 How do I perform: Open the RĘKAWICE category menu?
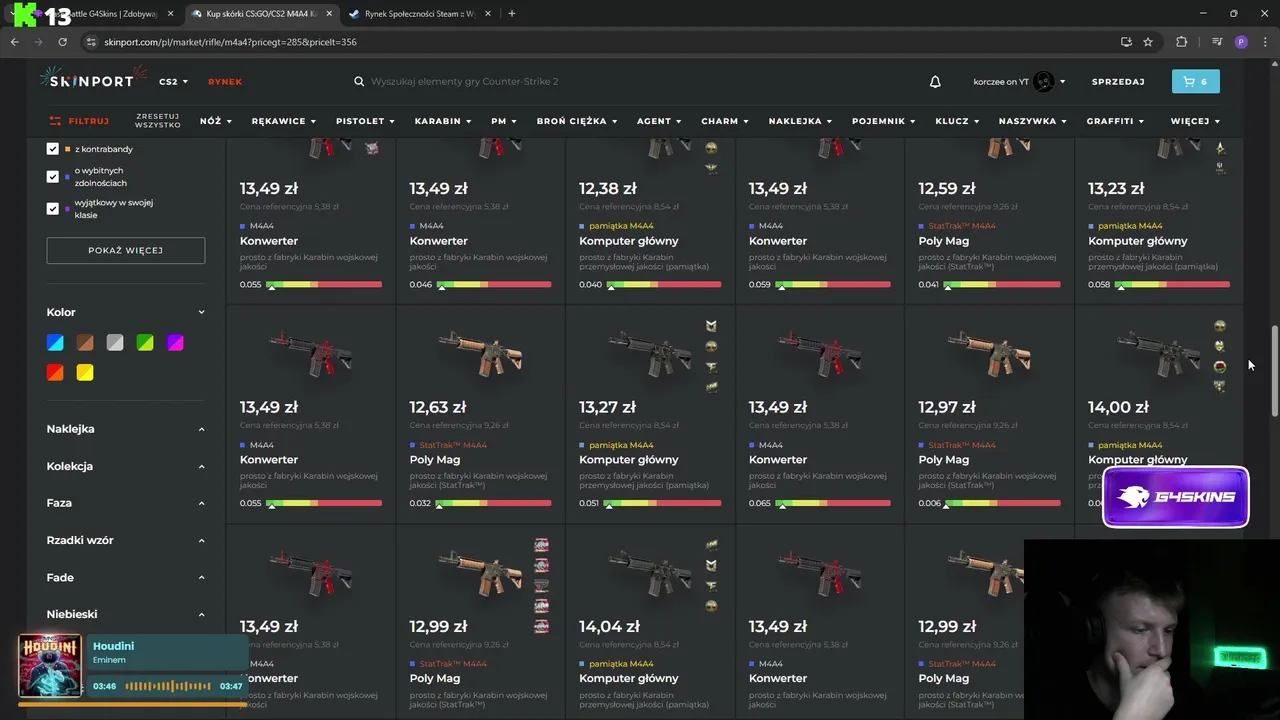(x=284, y=121)
